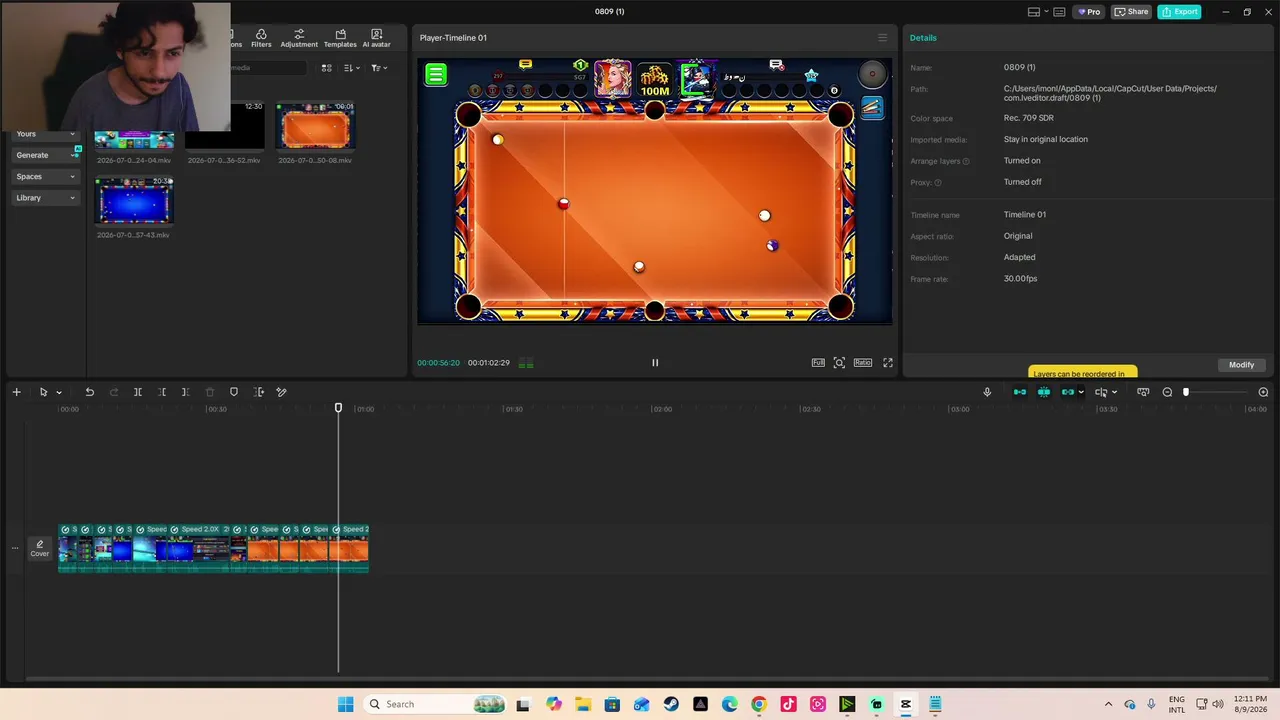Viewport: 1280px width, 720px height.
Task: Click the Export button
Action: (1180, 12)
